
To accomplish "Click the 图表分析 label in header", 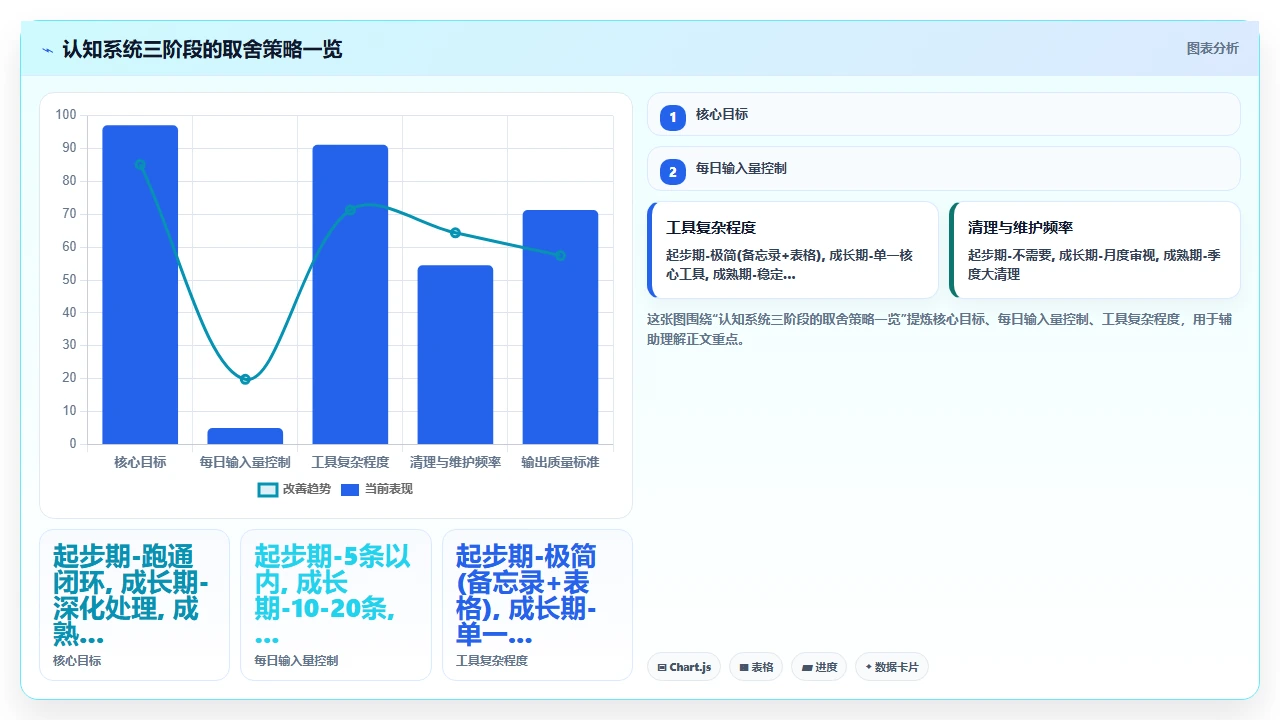I will point(1212,49).
